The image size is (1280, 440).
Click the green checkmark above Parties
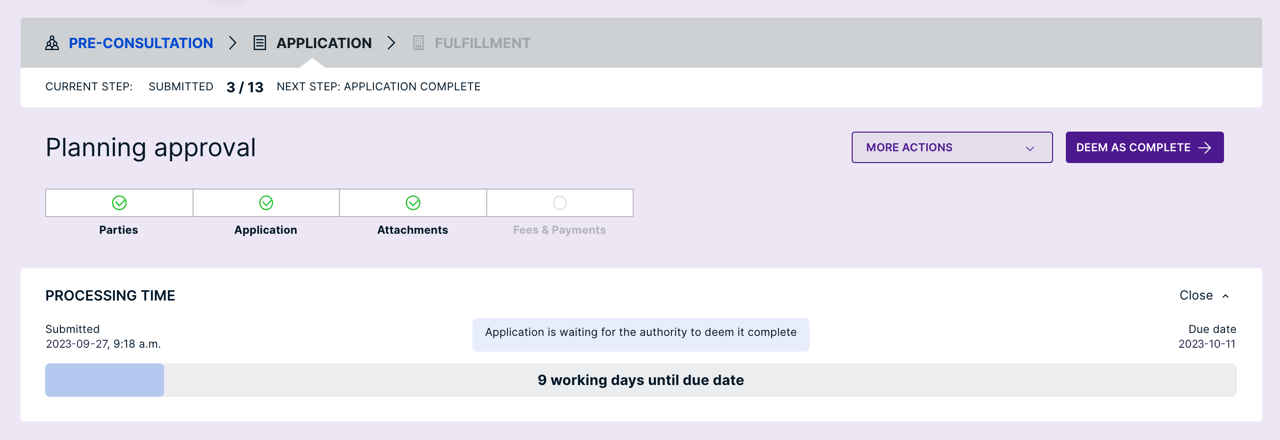pyautogui.click(x=119, y=203)
